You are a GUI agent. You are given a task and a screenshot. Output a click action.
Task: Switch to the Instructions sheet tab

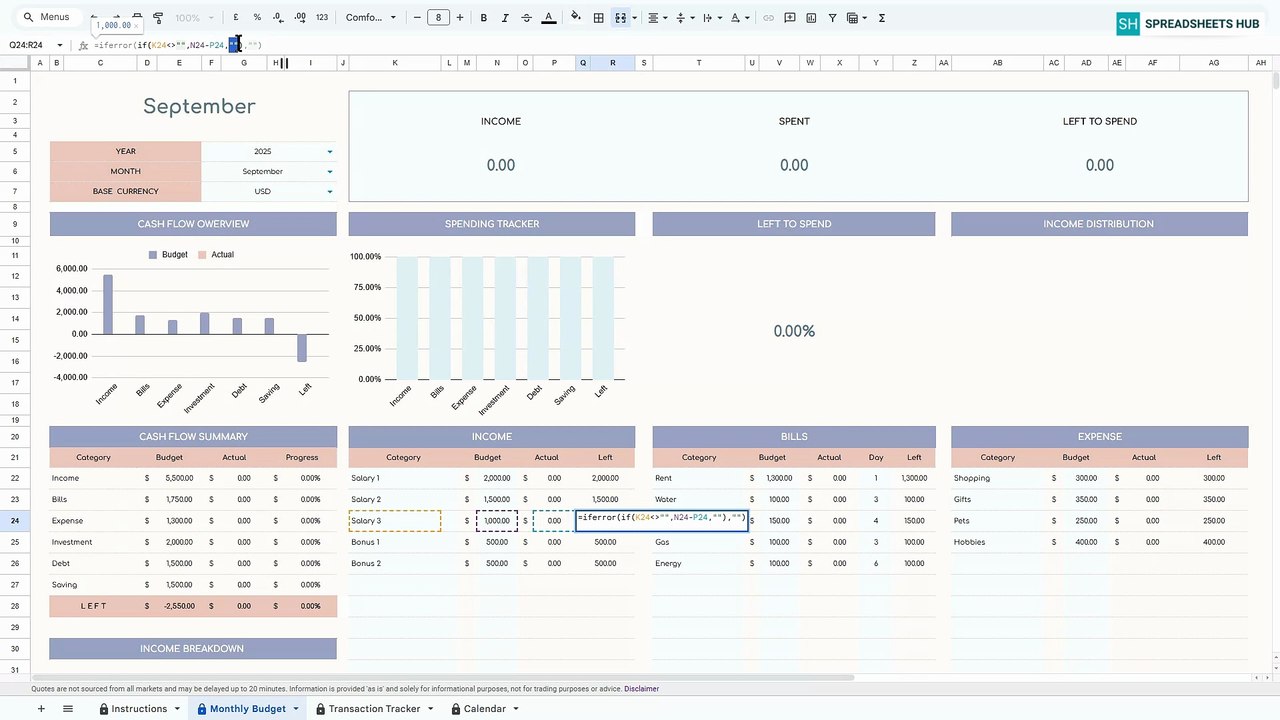tap(139, 709)
